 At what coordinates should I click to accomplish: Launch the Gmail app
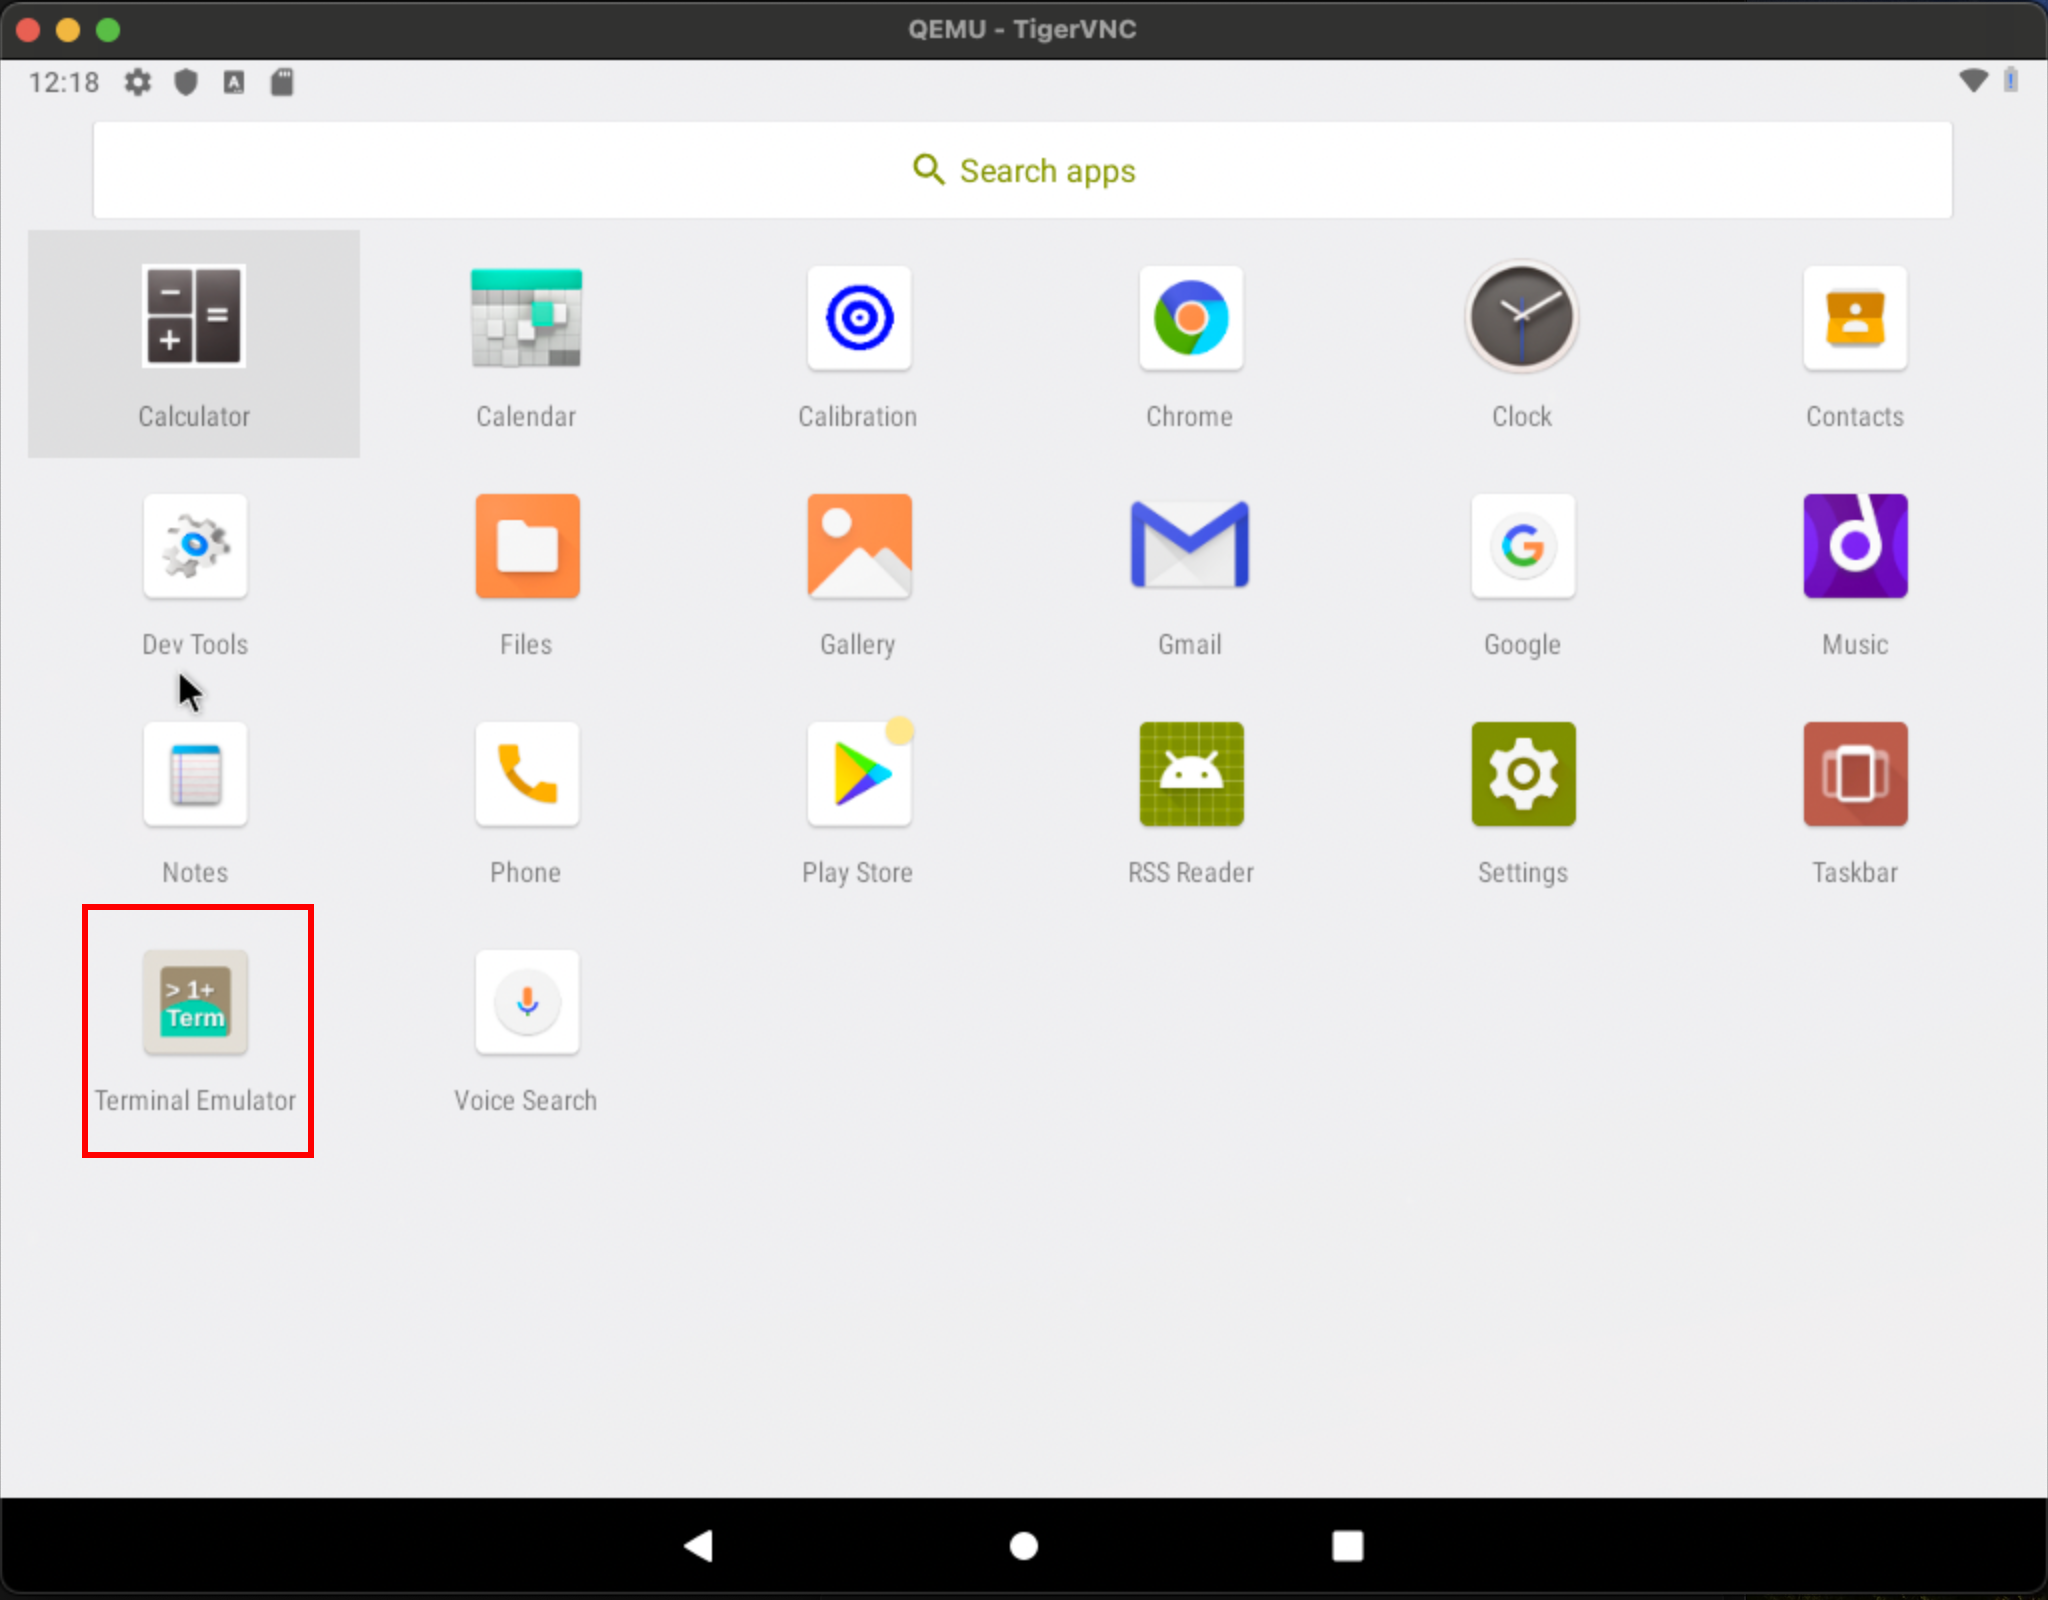(1190, 544)
